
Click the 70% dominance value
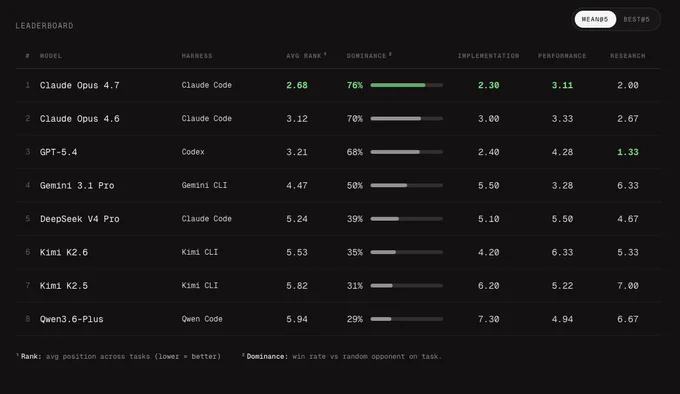[354, 119]
